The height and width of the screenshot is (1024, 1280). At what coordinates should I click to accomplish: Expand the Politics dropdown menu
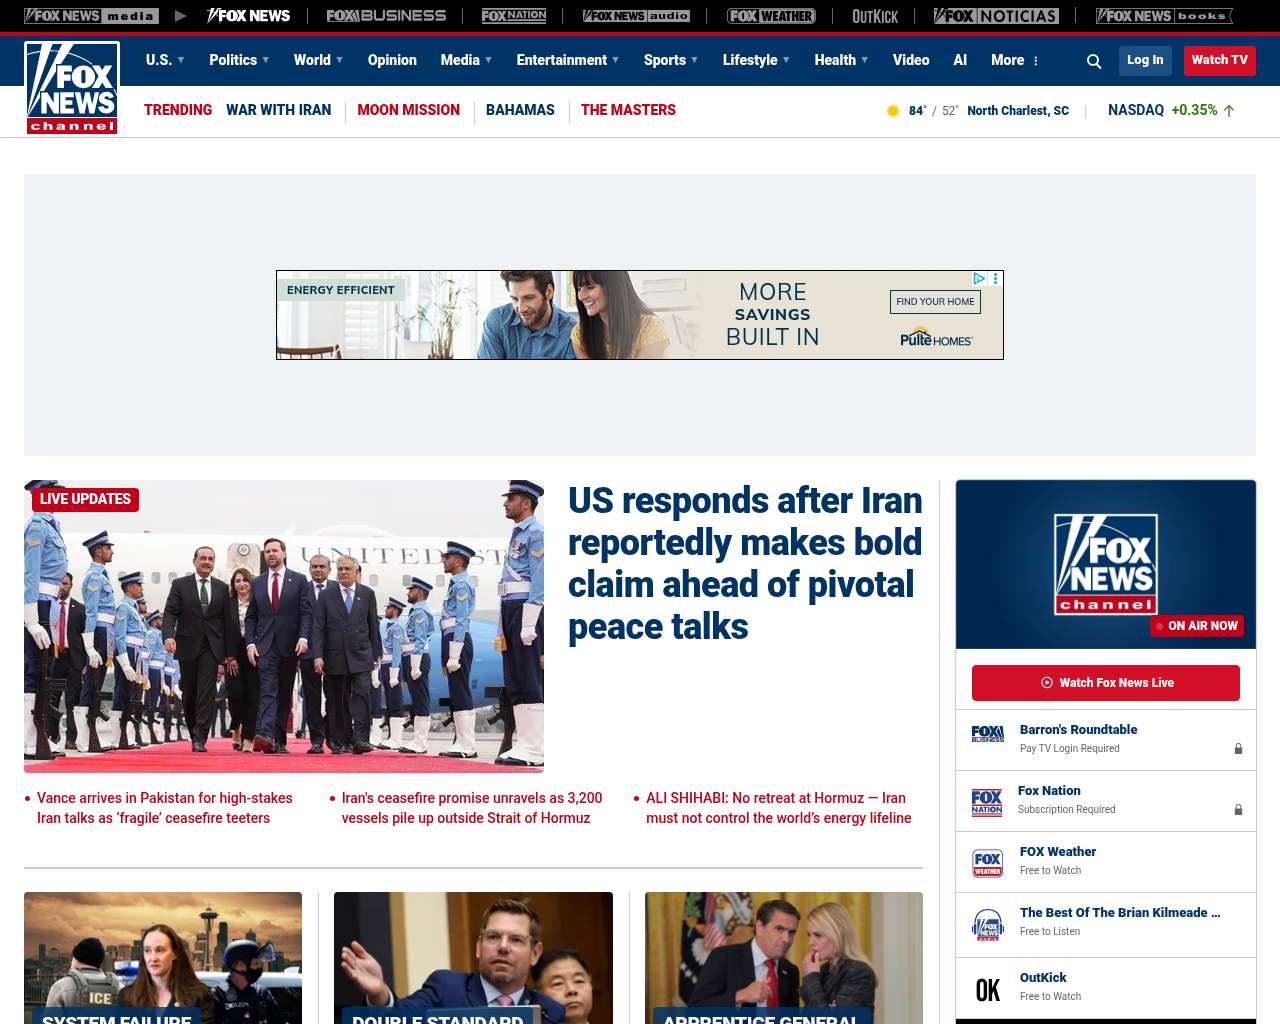point(239,60)
